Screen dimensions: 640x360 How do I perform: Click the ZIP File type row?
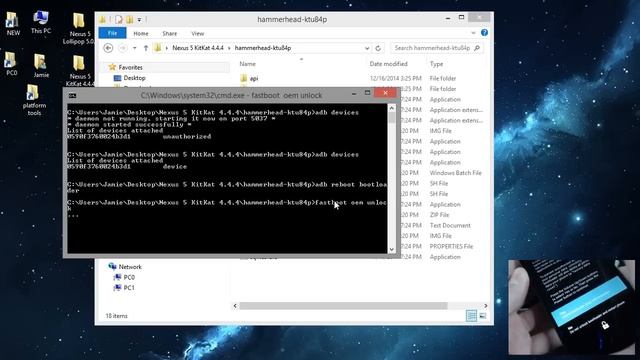439,215
